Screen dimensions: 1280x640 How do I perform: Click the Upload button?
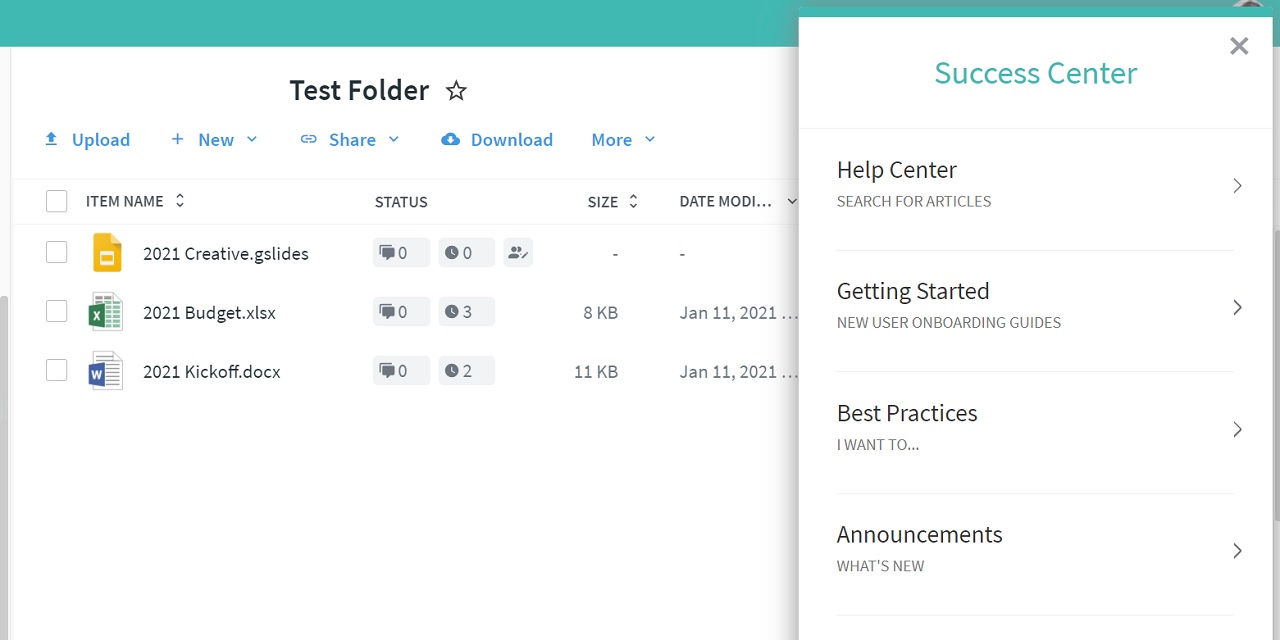pos(87,140)
